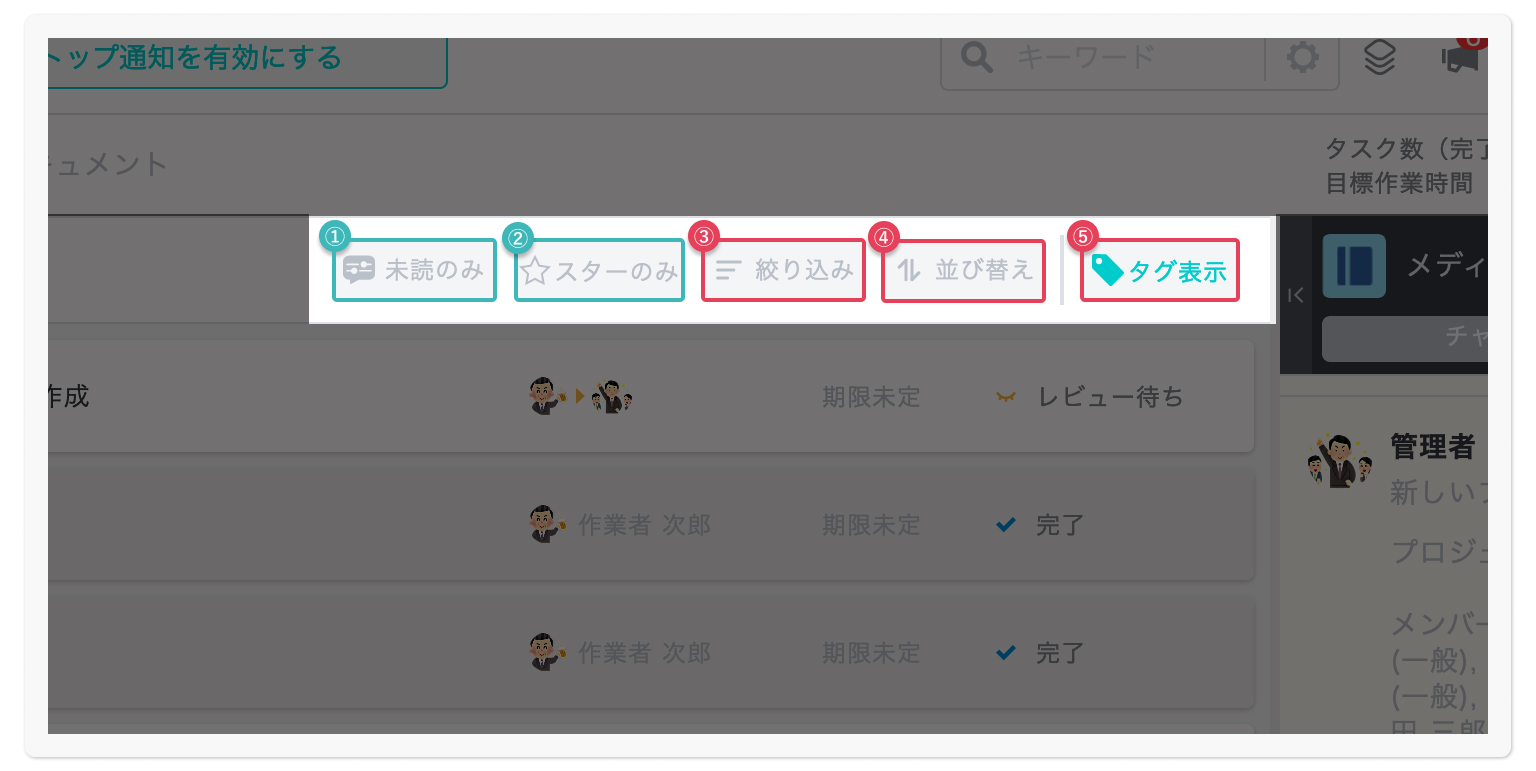Image resolution: width=1536 pixels, height=771 pixels.
Task: Toggle the スターのみ star filter
Action: click(599, 270)
